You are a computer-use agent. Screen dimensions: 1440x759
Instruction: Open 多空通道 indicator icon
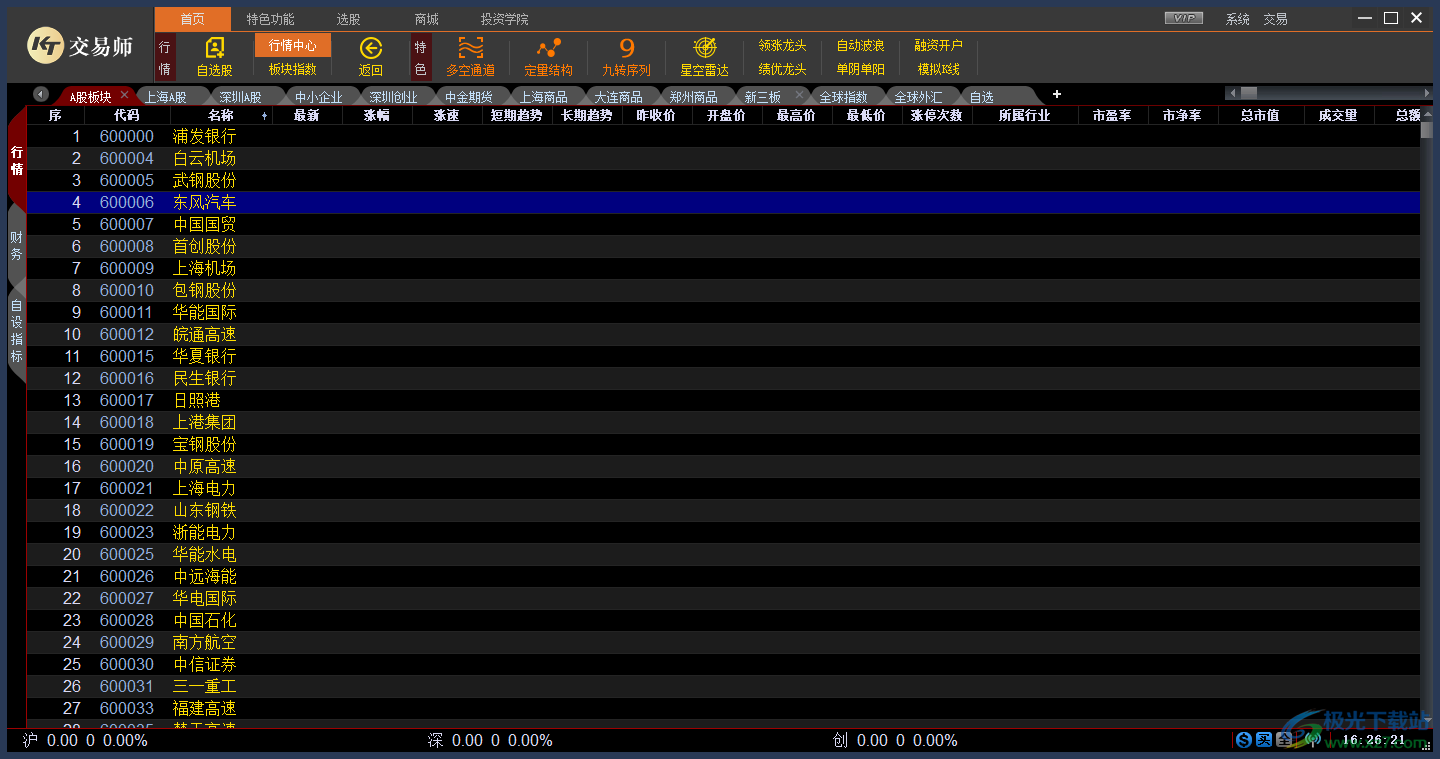pos(471,49)
